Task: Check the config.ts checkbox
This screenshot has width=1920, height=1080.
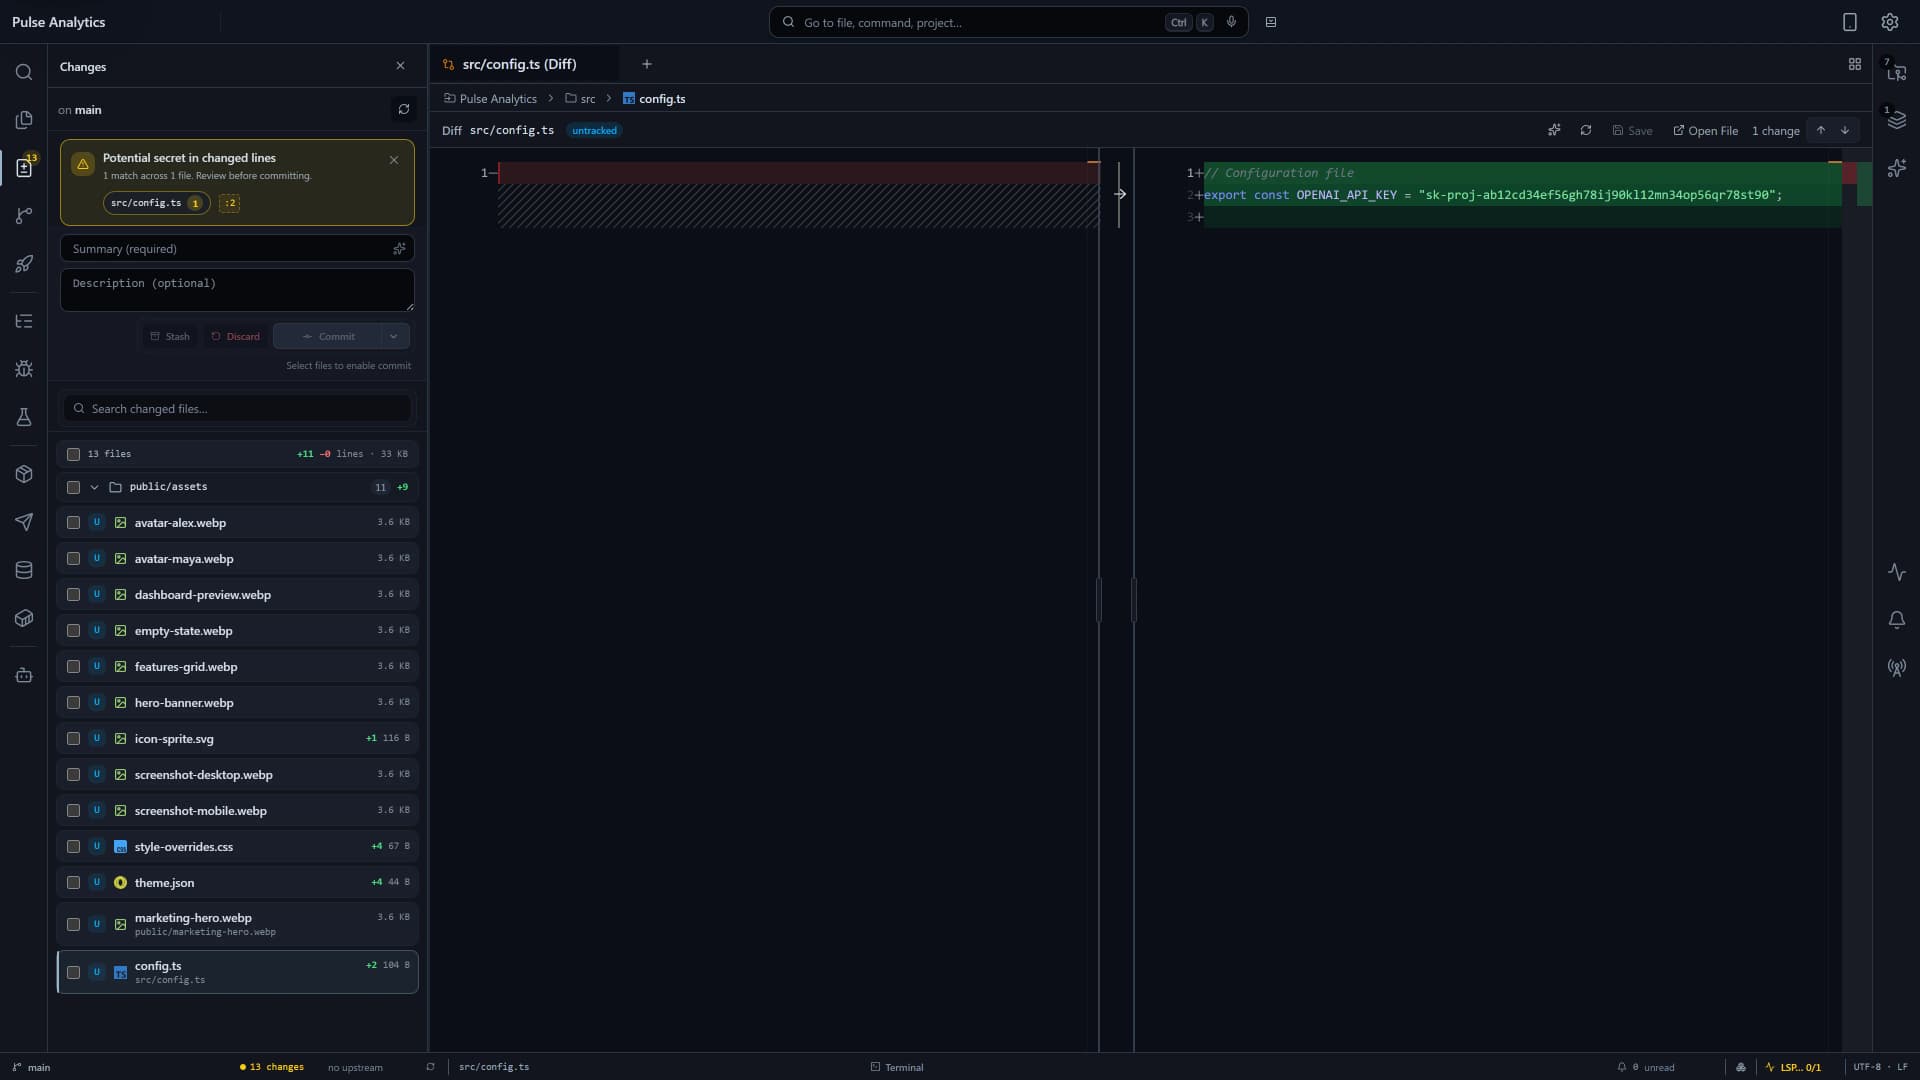Action: pyautogui.click(x=73, y=972)
